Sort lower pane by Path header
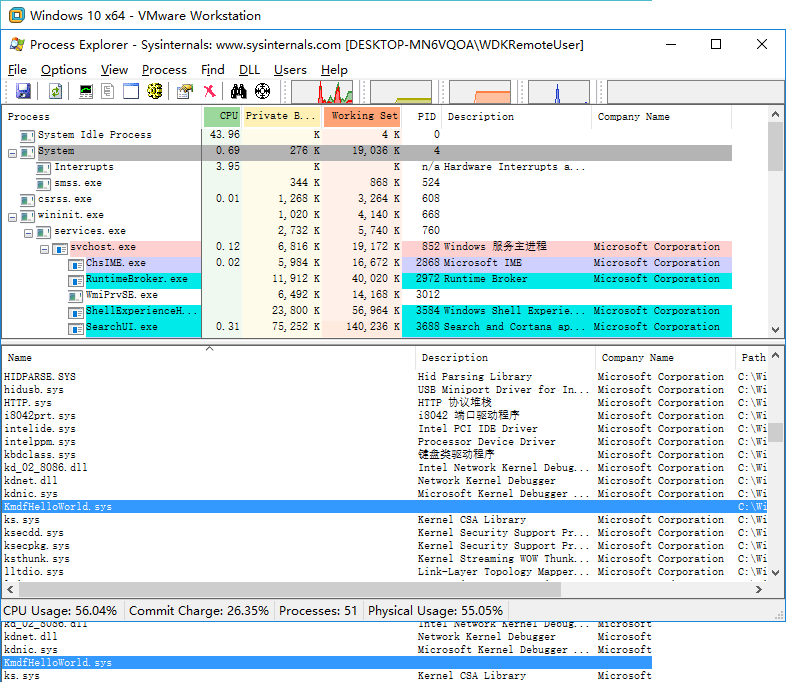 (752, 357)
